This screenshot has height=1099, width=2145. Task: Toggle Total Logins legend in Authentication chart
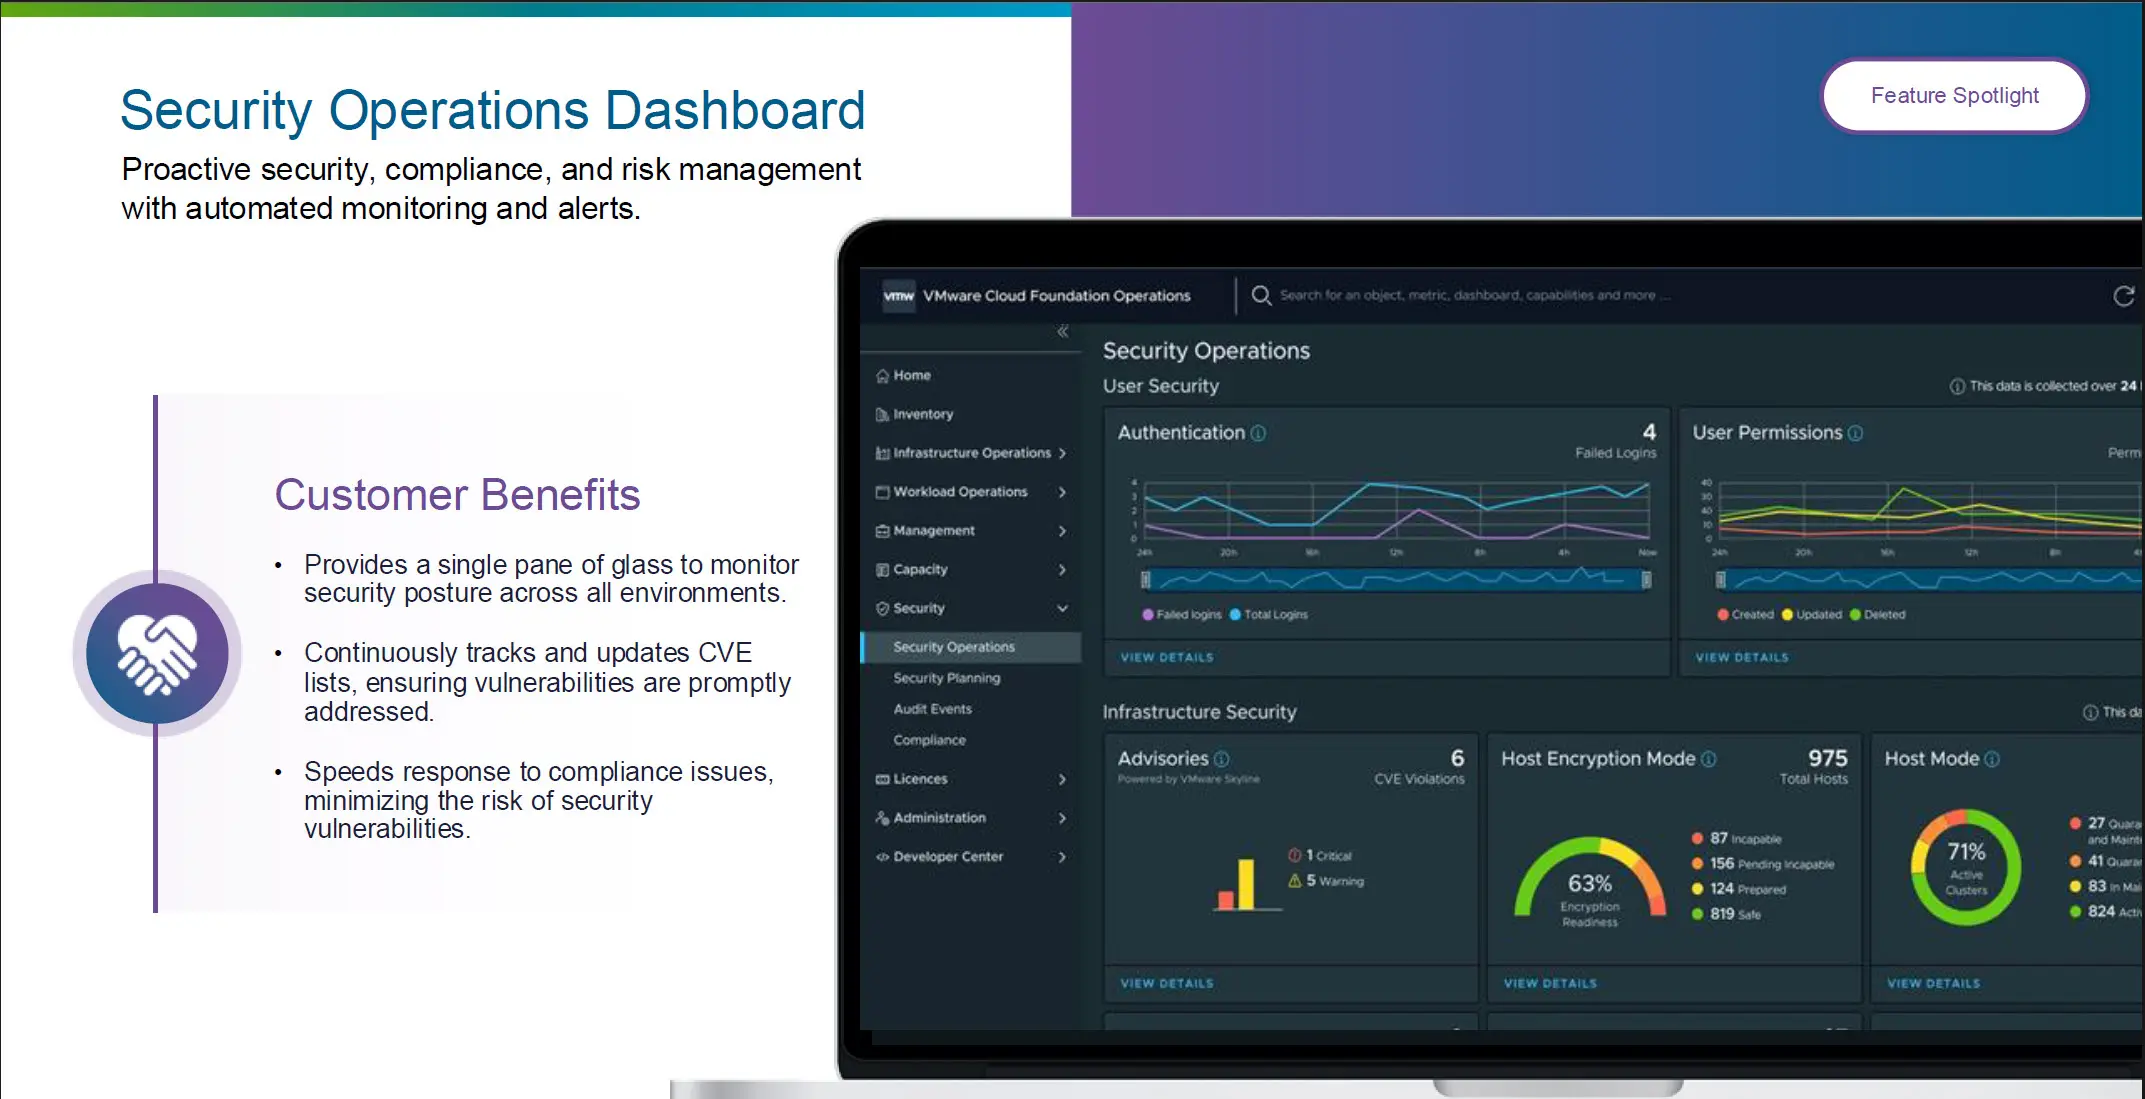pos(1268,615)
